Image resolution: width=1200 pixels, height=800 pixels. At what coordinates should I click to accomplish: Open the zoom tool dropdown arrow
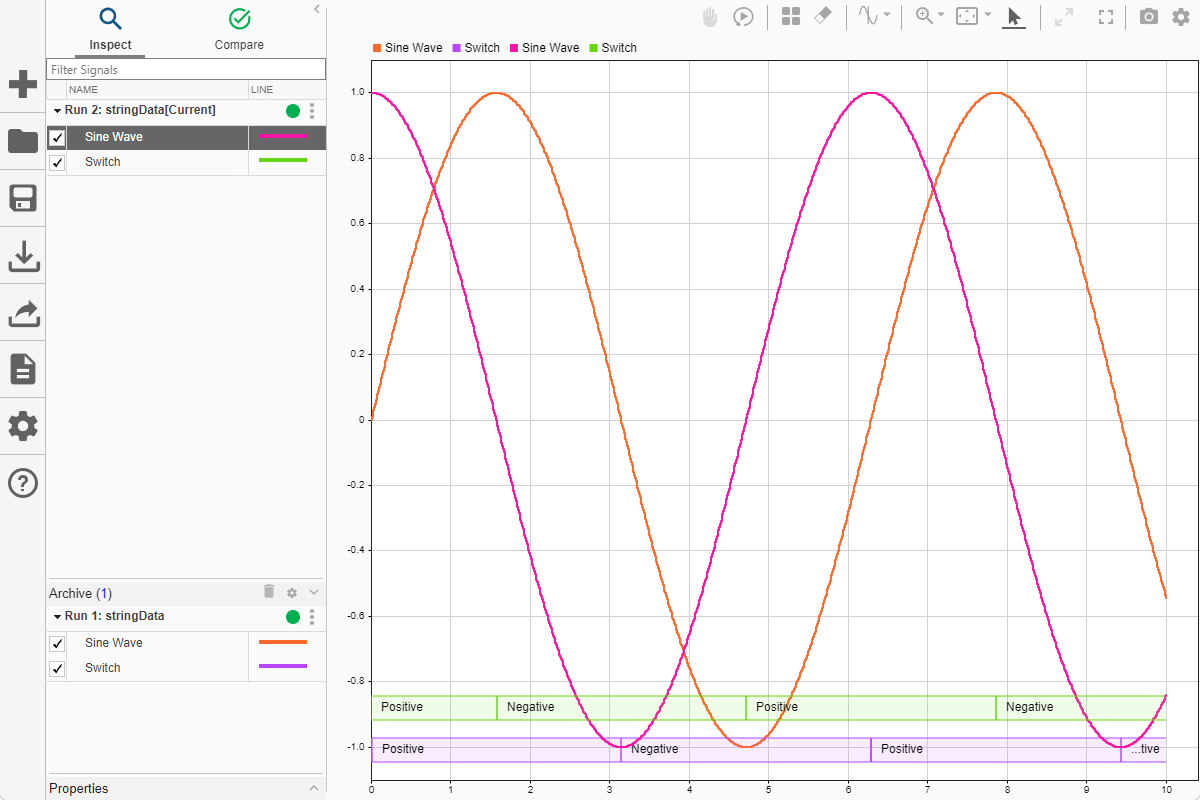pos(941,15)
